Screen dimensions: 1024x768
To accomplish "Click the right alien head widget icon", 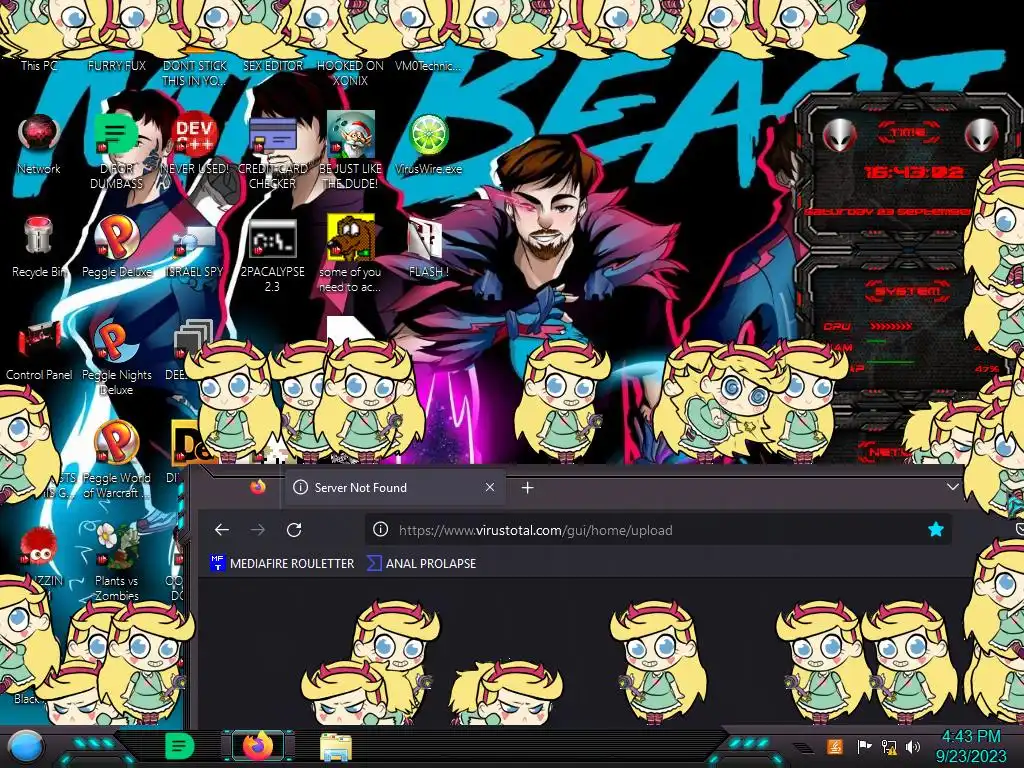I will click(x=982, y=136).
